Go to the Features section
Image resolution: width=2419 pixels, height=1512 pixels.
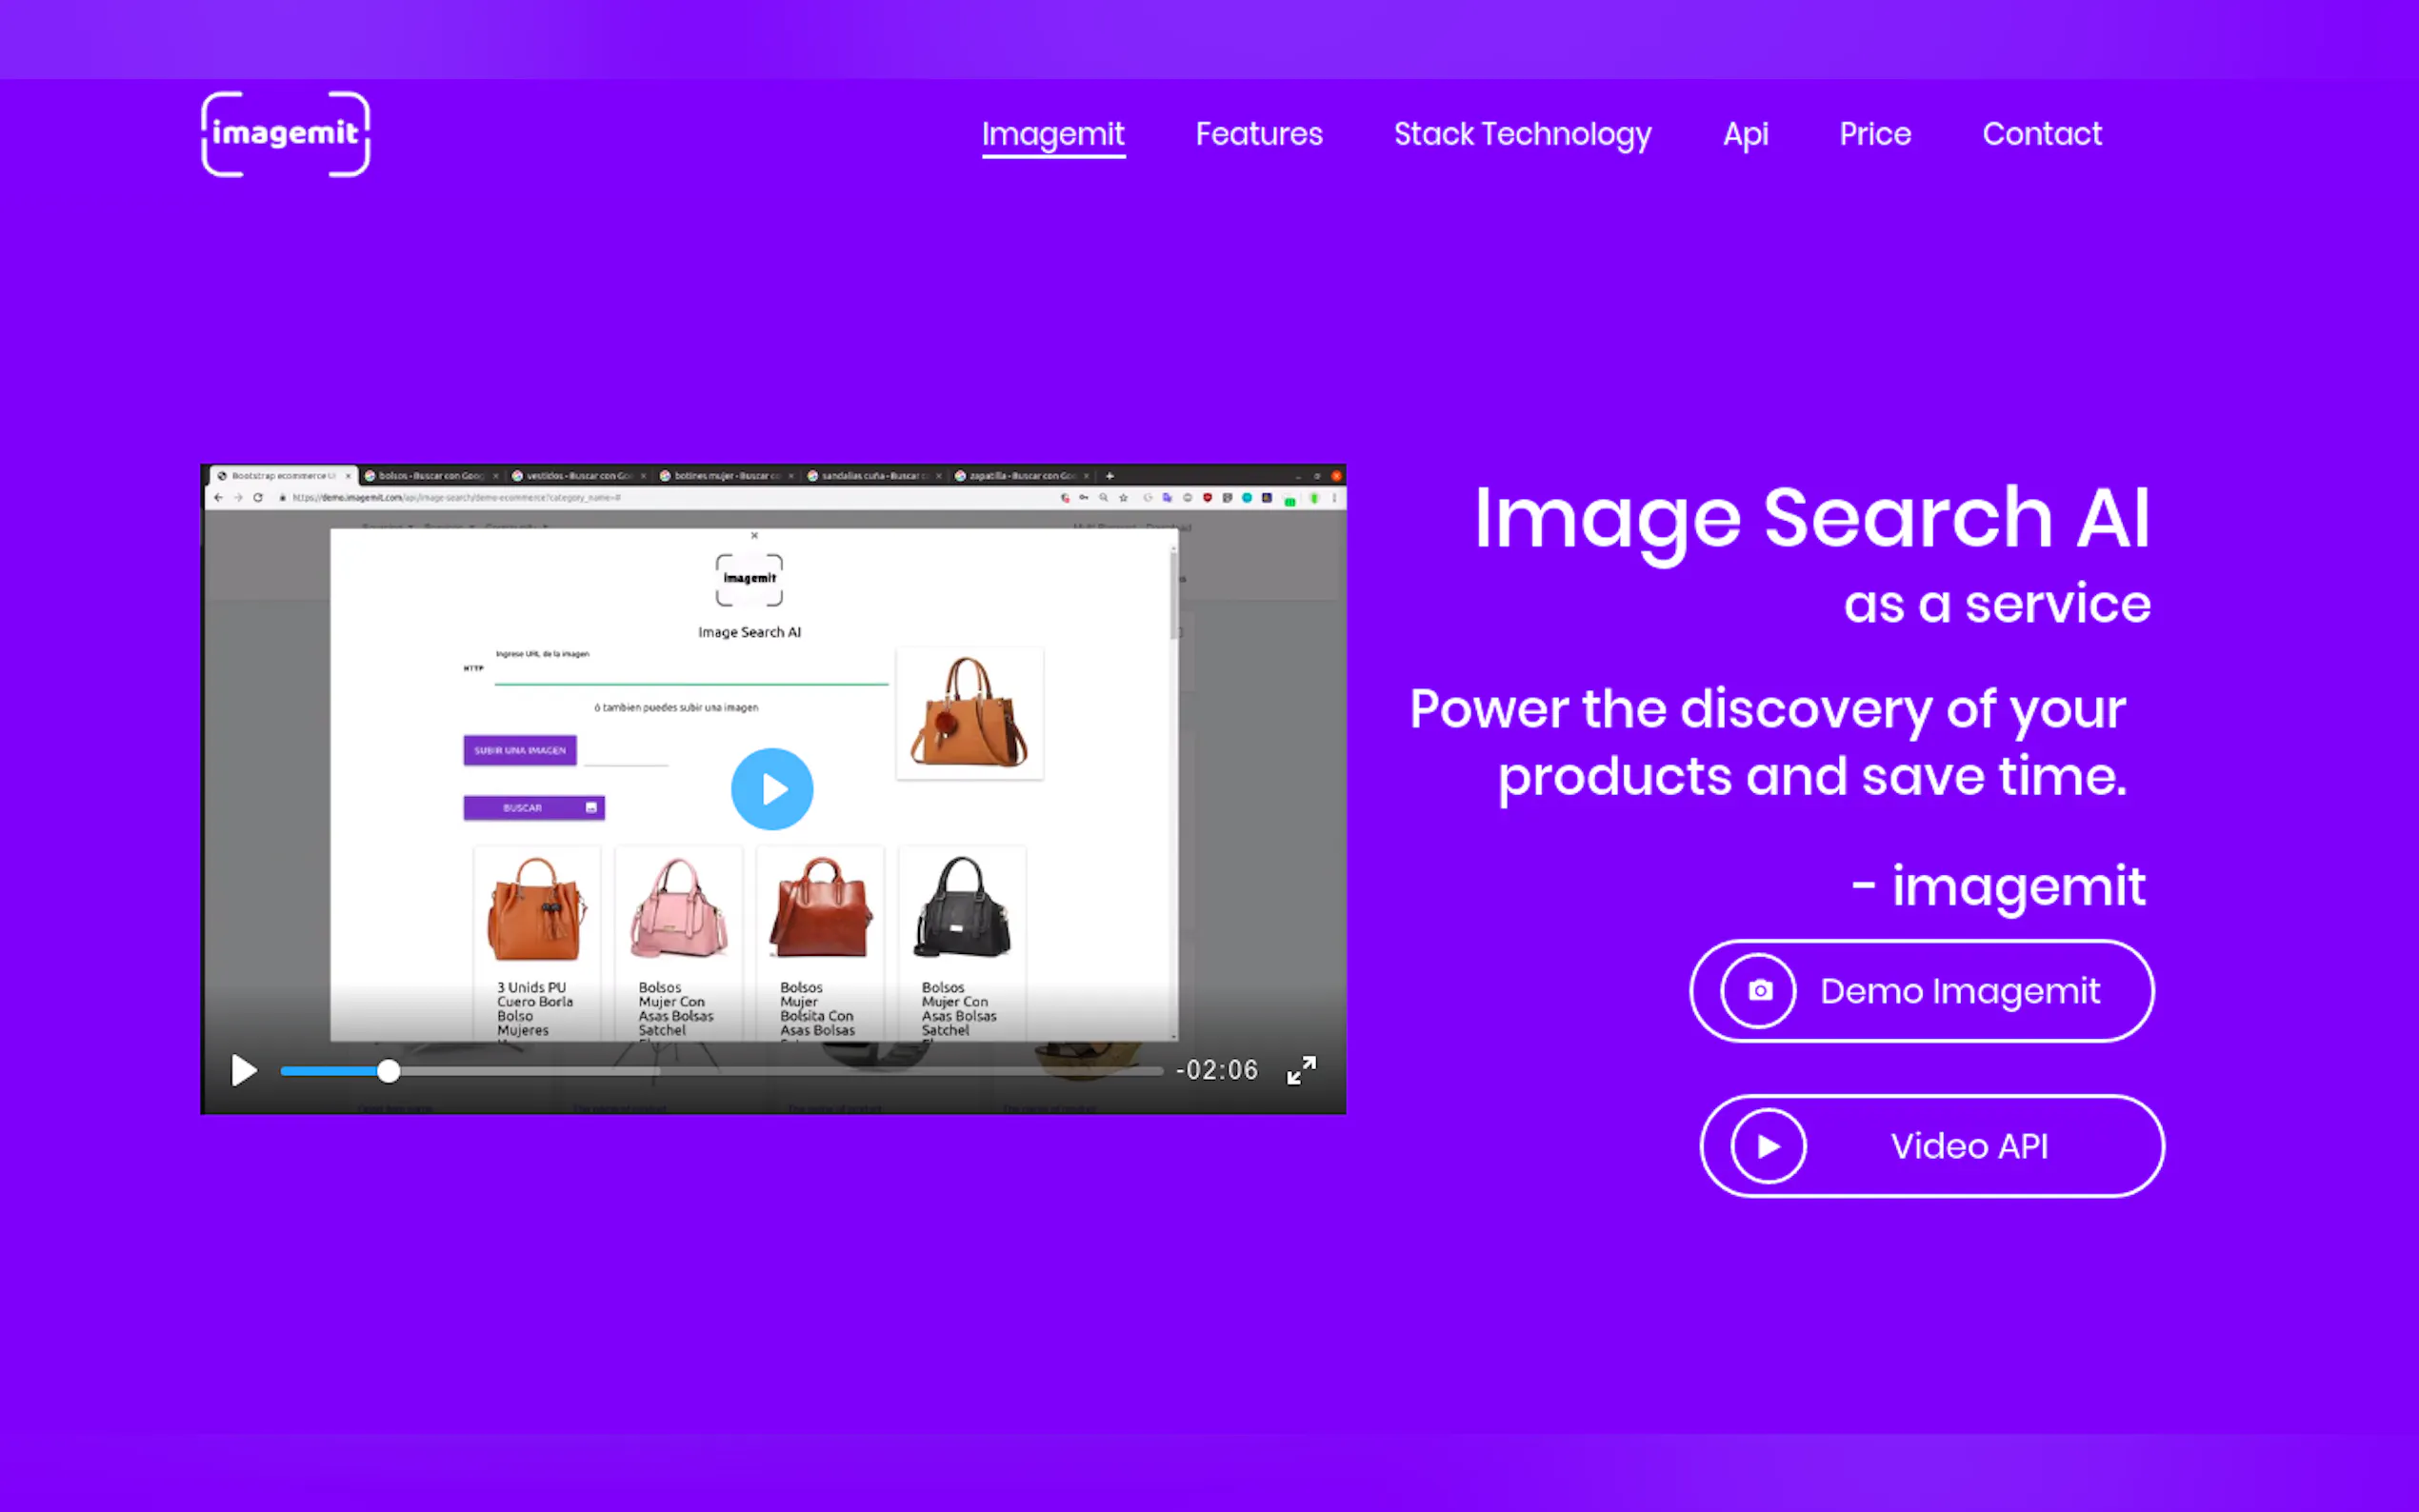tap(1259, 134)
